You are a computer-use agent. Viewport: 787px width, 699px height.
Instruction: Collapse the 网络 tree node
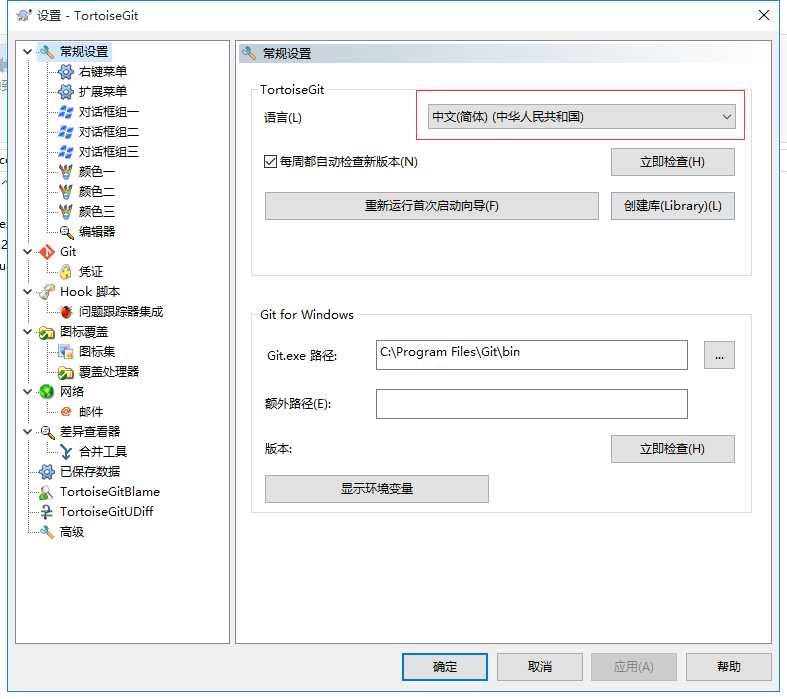coord(28,391)
